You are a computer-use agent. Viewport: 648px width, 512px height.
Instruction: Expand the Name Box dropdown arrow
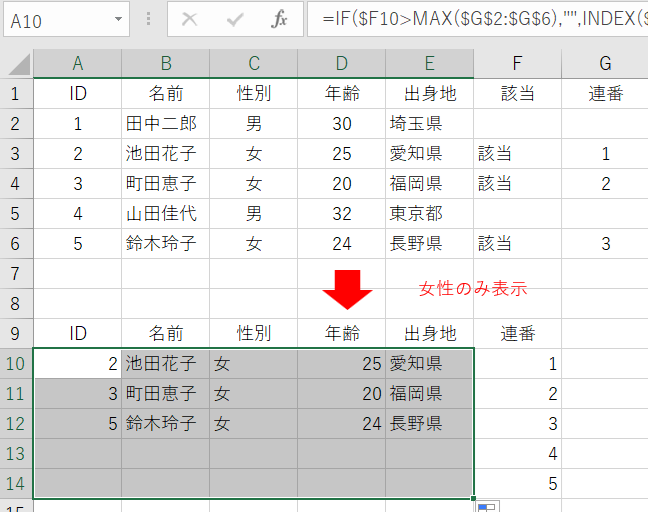[120, 19]
